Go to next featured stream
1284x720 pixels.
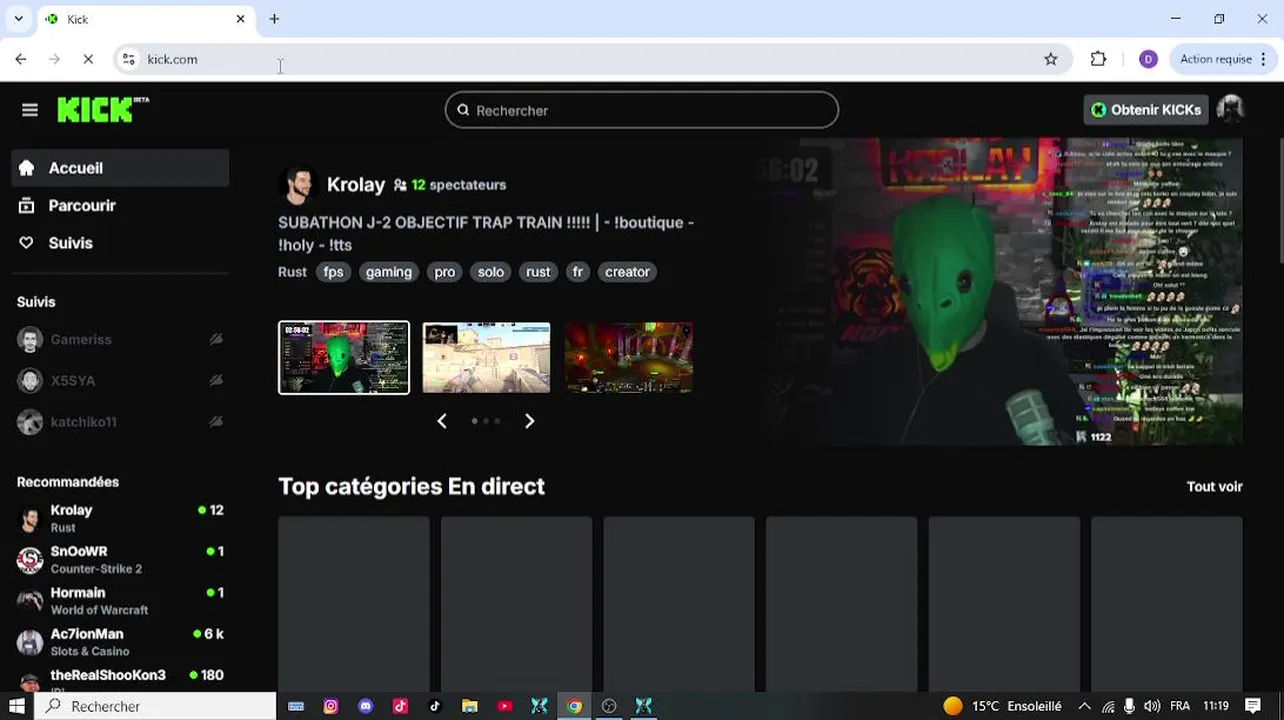(530, 421)
